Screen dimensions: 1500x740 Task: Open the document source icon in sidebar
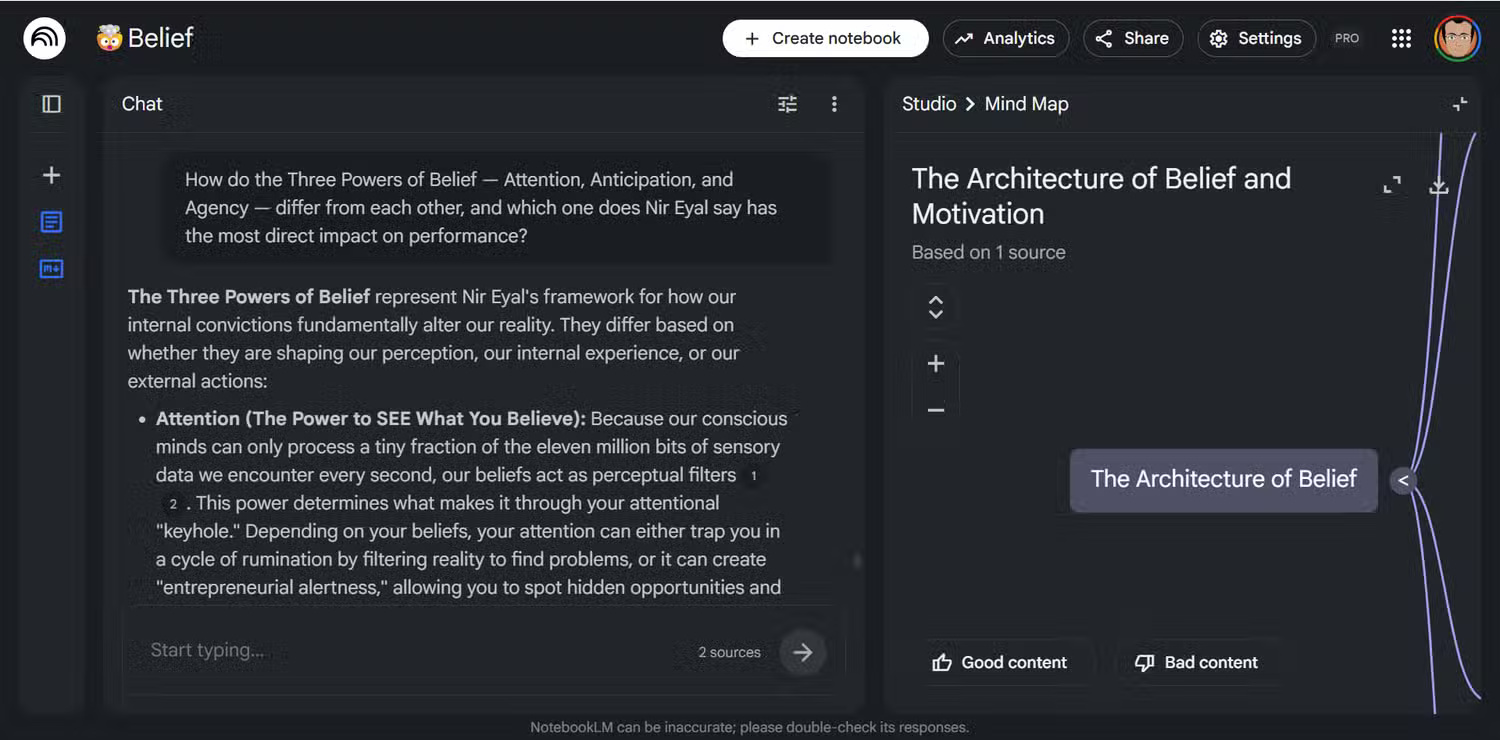tap(51, 222)
